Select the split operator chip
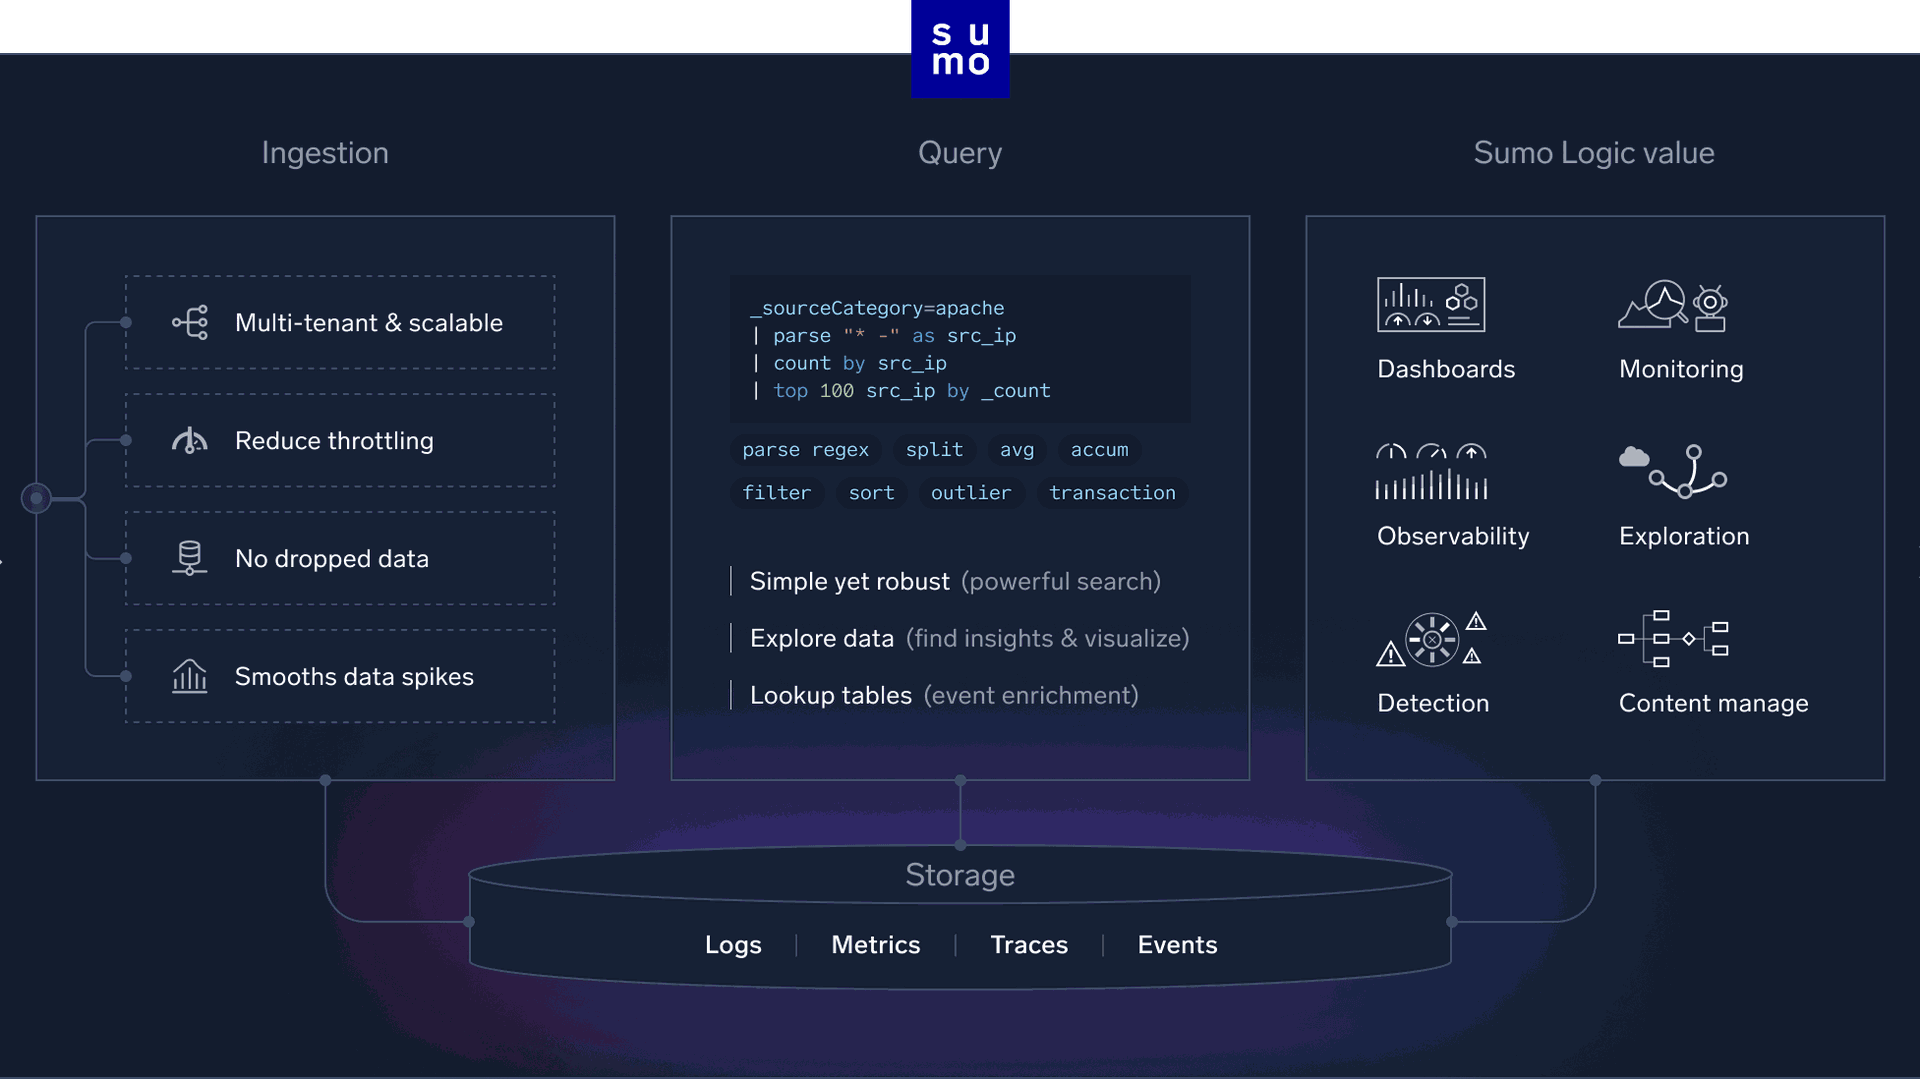The width and height of the screenshot is (1920, 1079). tap(934, 450)
